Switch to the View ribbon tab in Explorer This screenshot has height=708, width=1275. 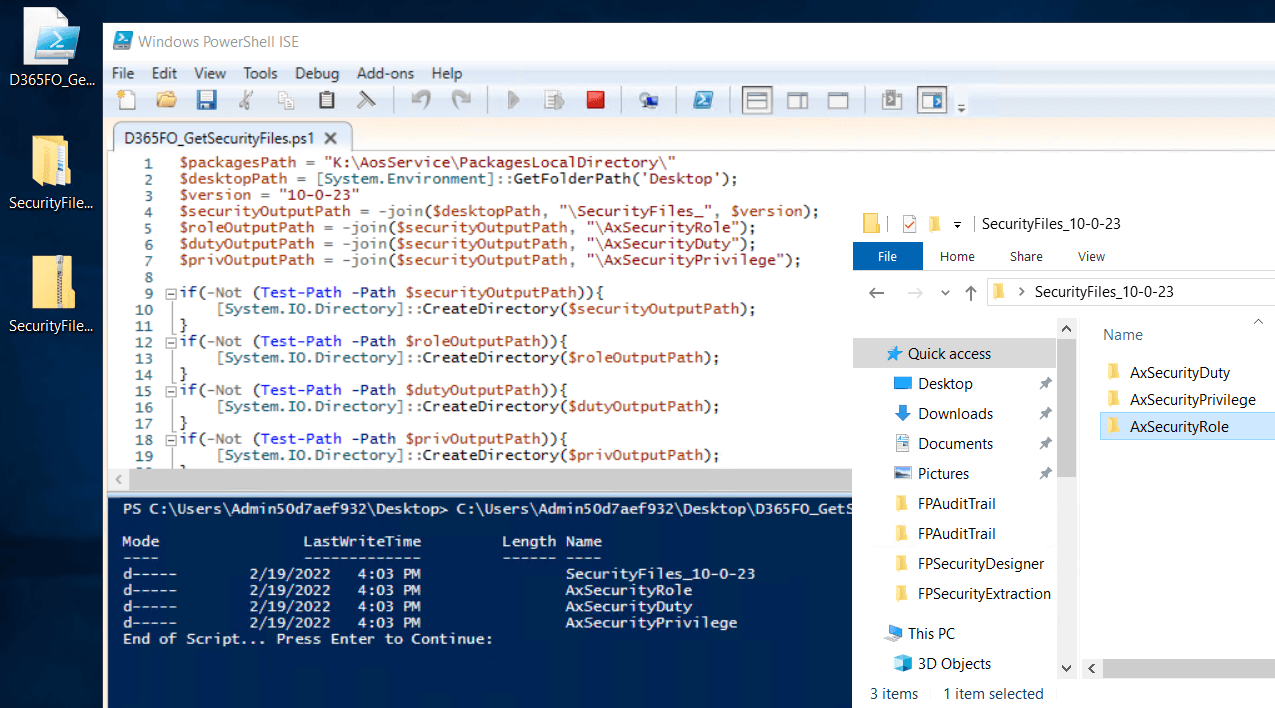1091,256
